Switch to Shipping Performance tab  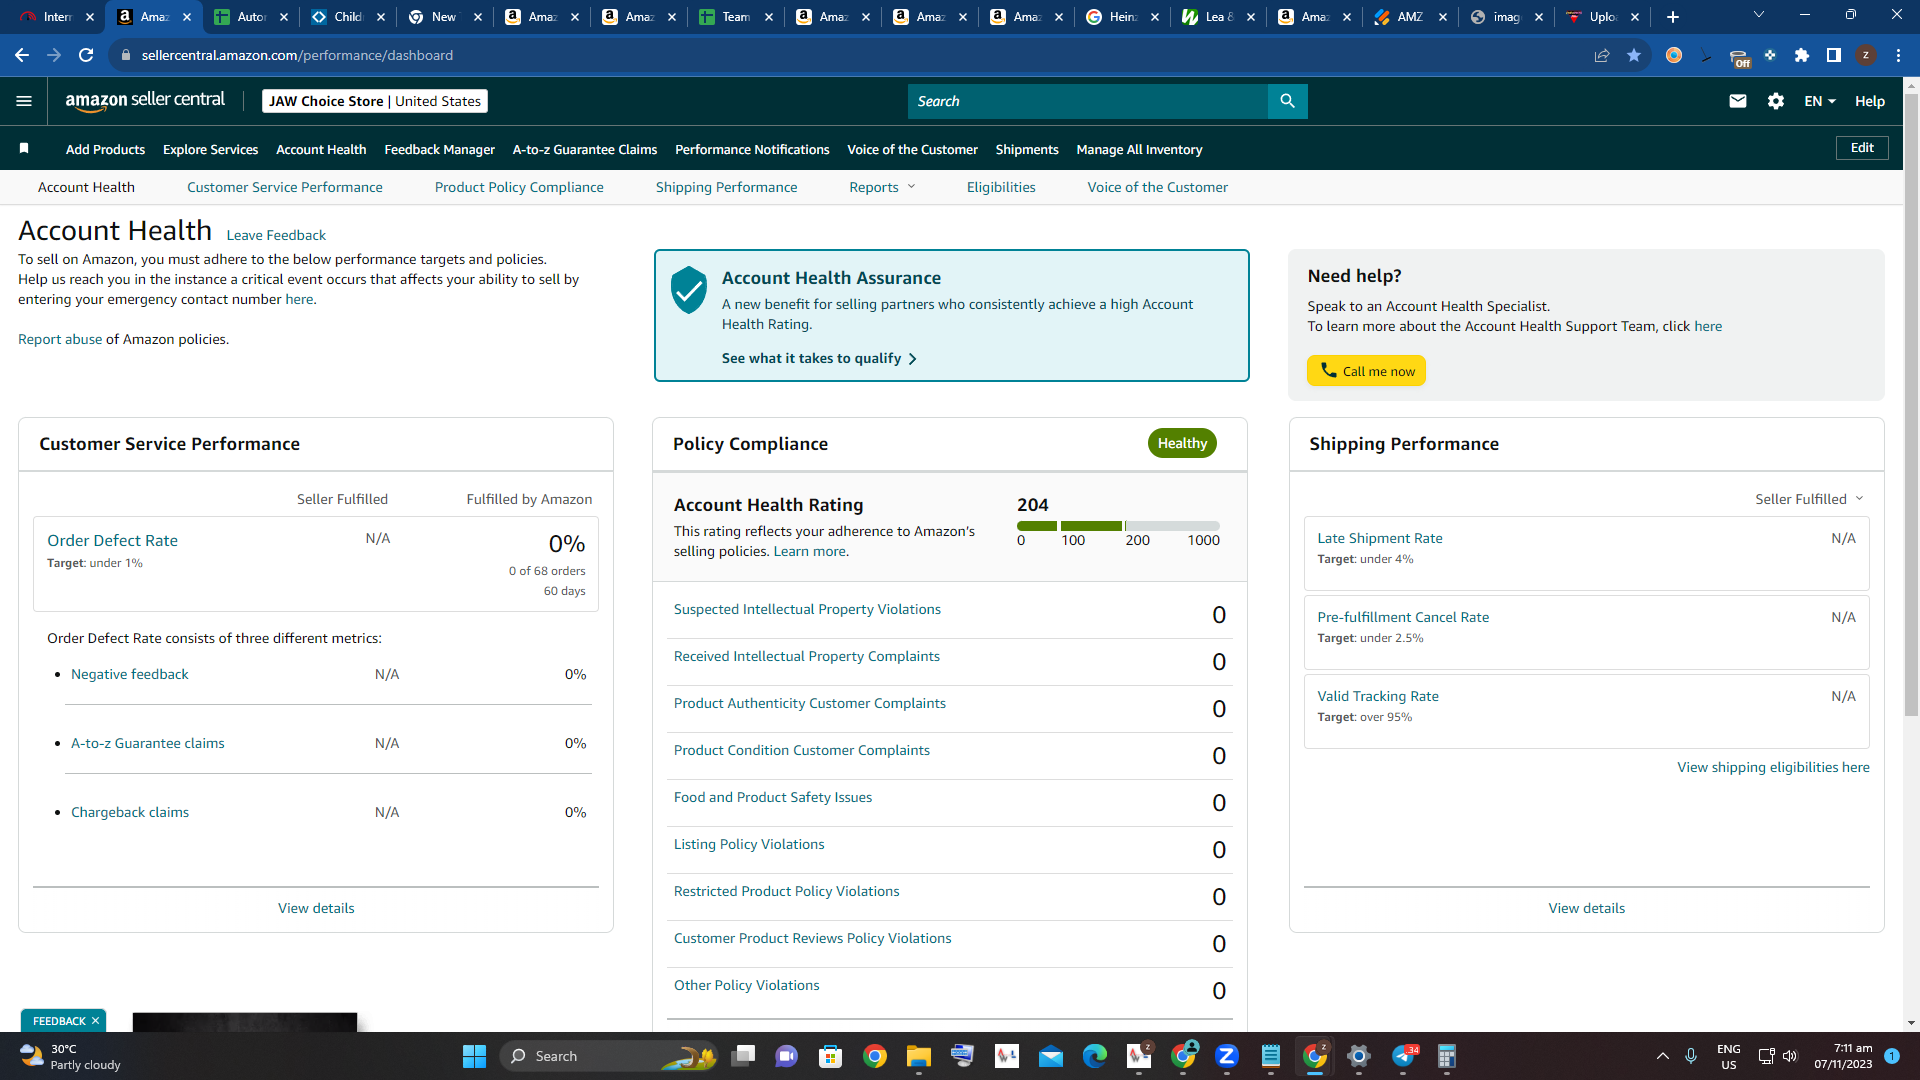(726, 187)
